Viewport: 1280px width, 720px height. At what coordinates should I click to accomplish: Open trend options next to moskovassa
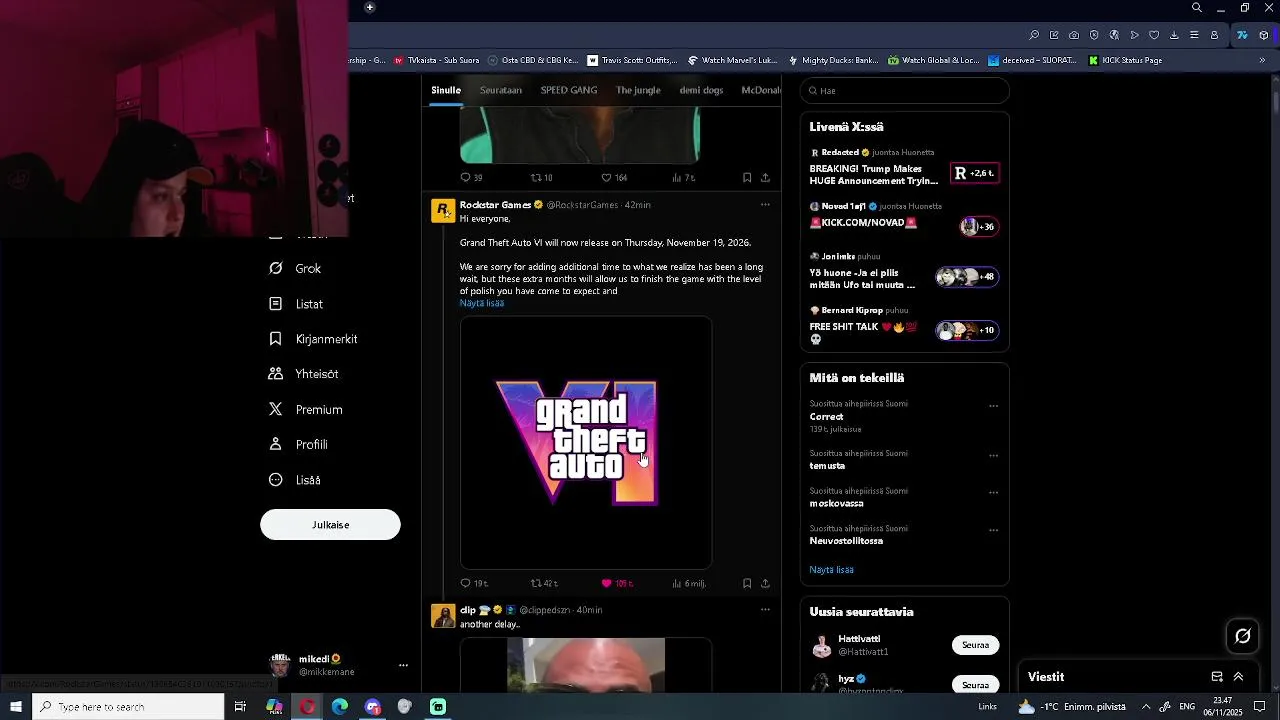coord(993,492)
